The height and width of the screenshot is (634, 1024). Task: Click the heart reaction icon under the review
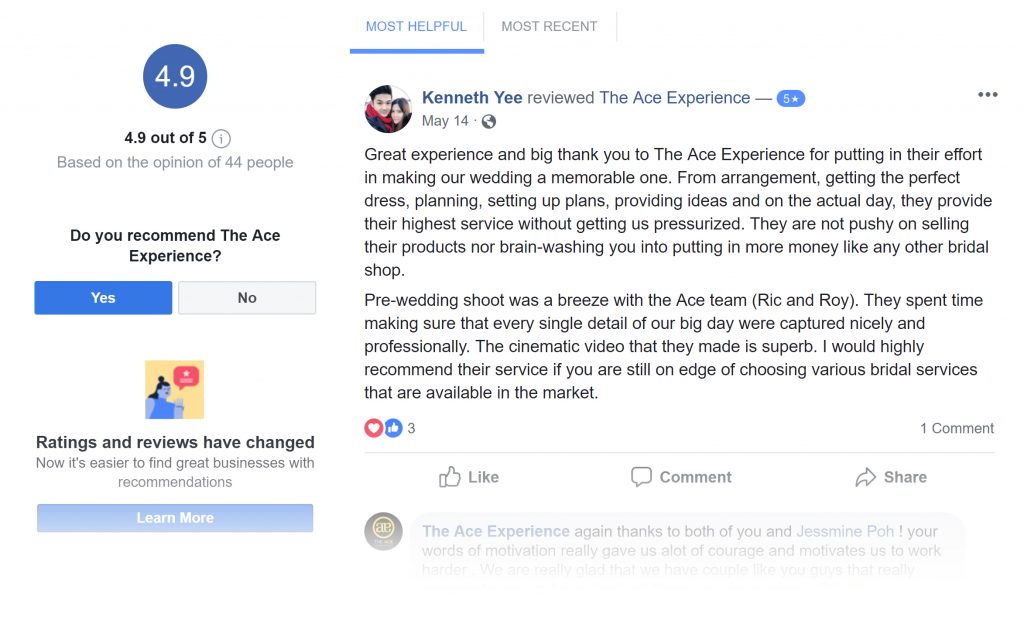tap(374, 428)
